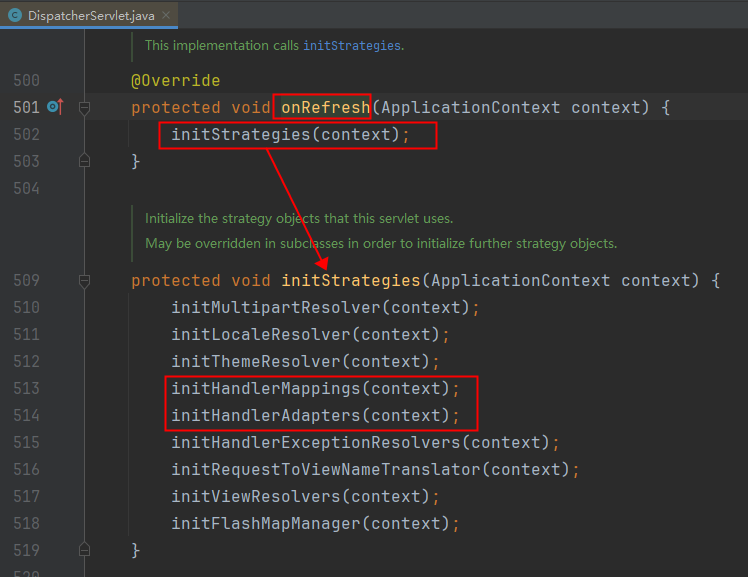Click the override gutter icon at line 501

point(55,107)
